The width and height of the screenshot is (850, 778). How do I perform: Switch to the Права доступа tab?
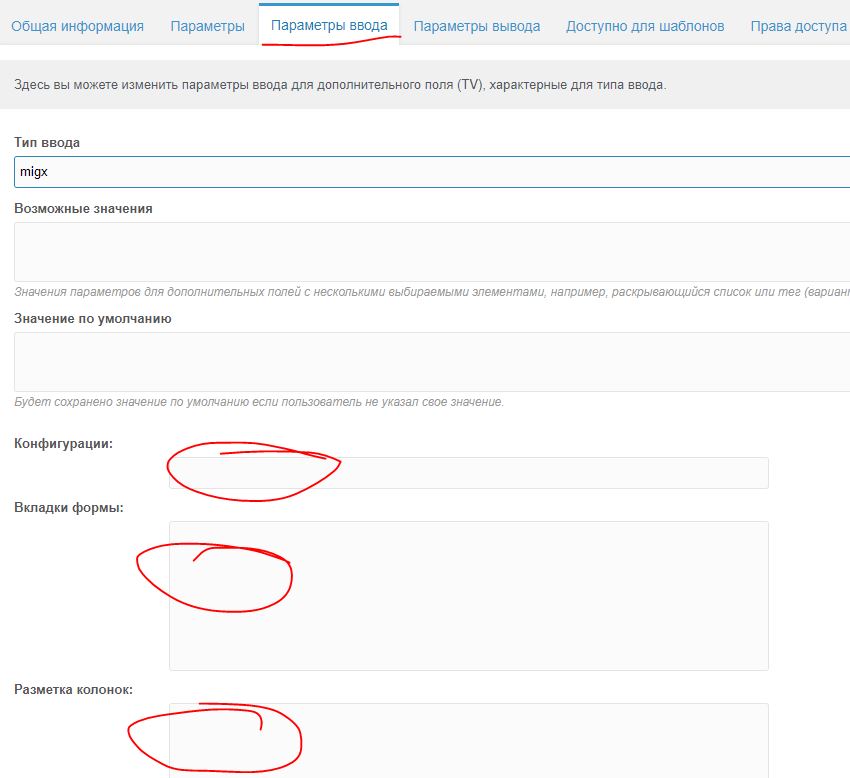coord(799,26)
